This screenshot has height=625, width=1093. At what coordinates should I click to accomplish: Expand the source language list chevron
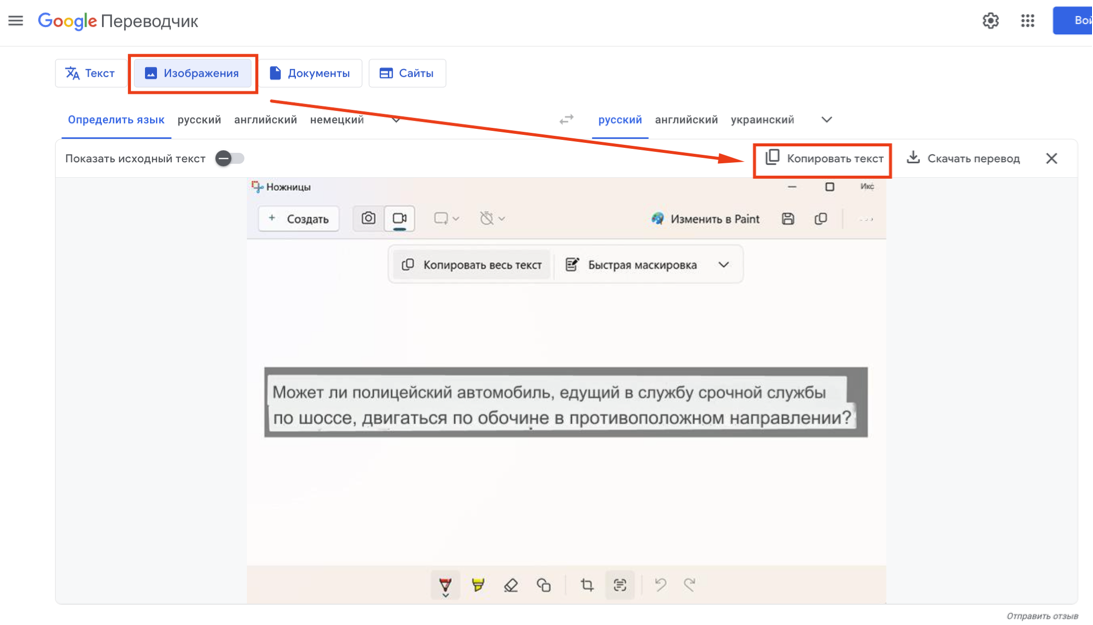(396, 120)
